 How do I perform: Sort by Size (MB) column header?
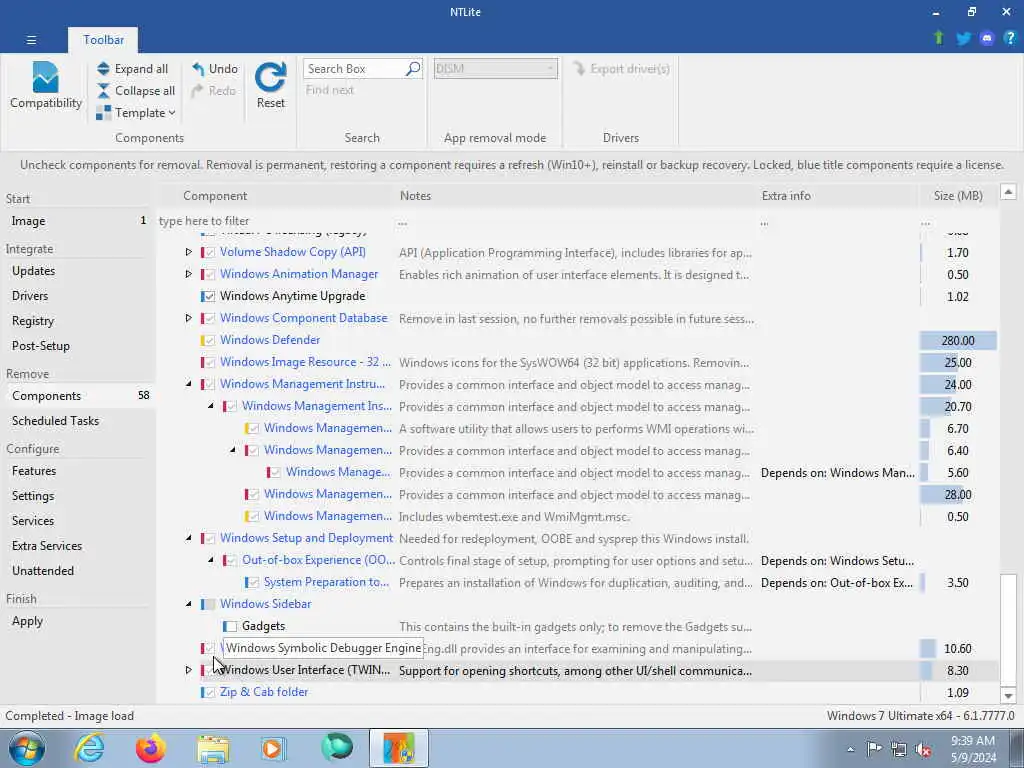pyautogui.click(x=957, y=196)
